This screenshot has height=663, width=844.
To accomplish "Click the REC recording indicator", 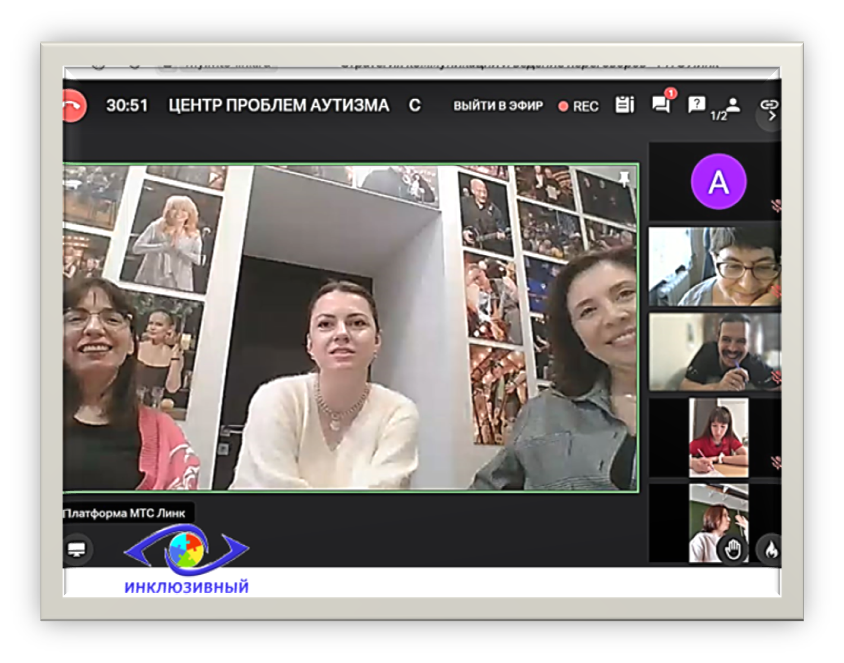I will [579, 106].
